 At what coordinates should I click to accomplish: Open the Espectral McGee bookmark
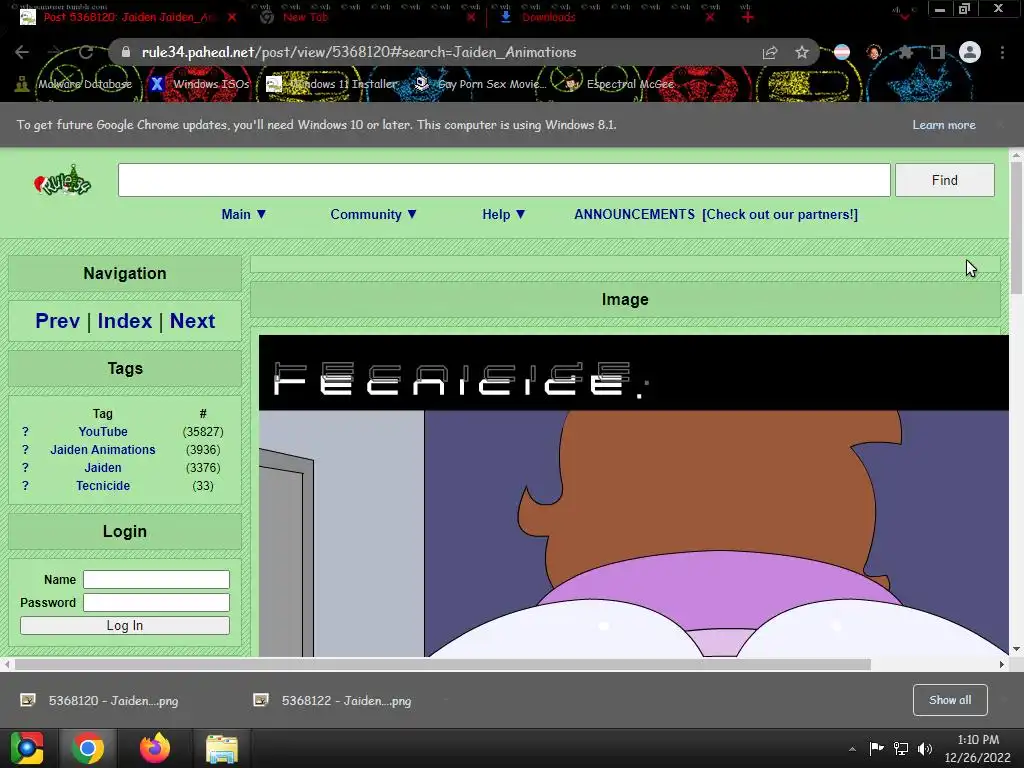(x=619, y=84)
